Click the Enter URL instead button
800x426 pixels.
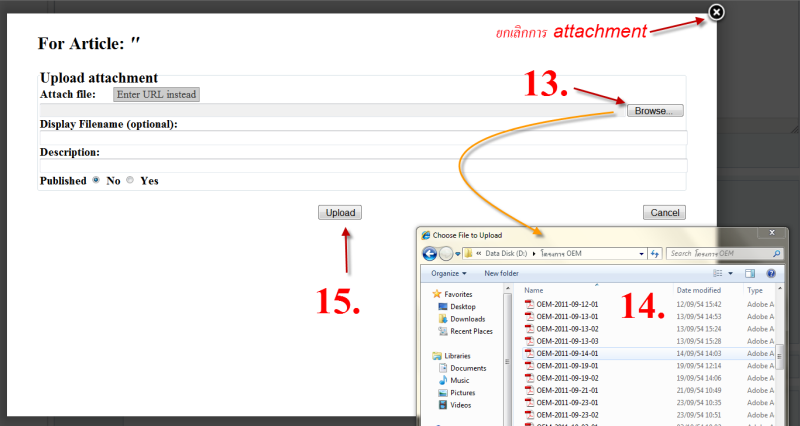point(156,94)
